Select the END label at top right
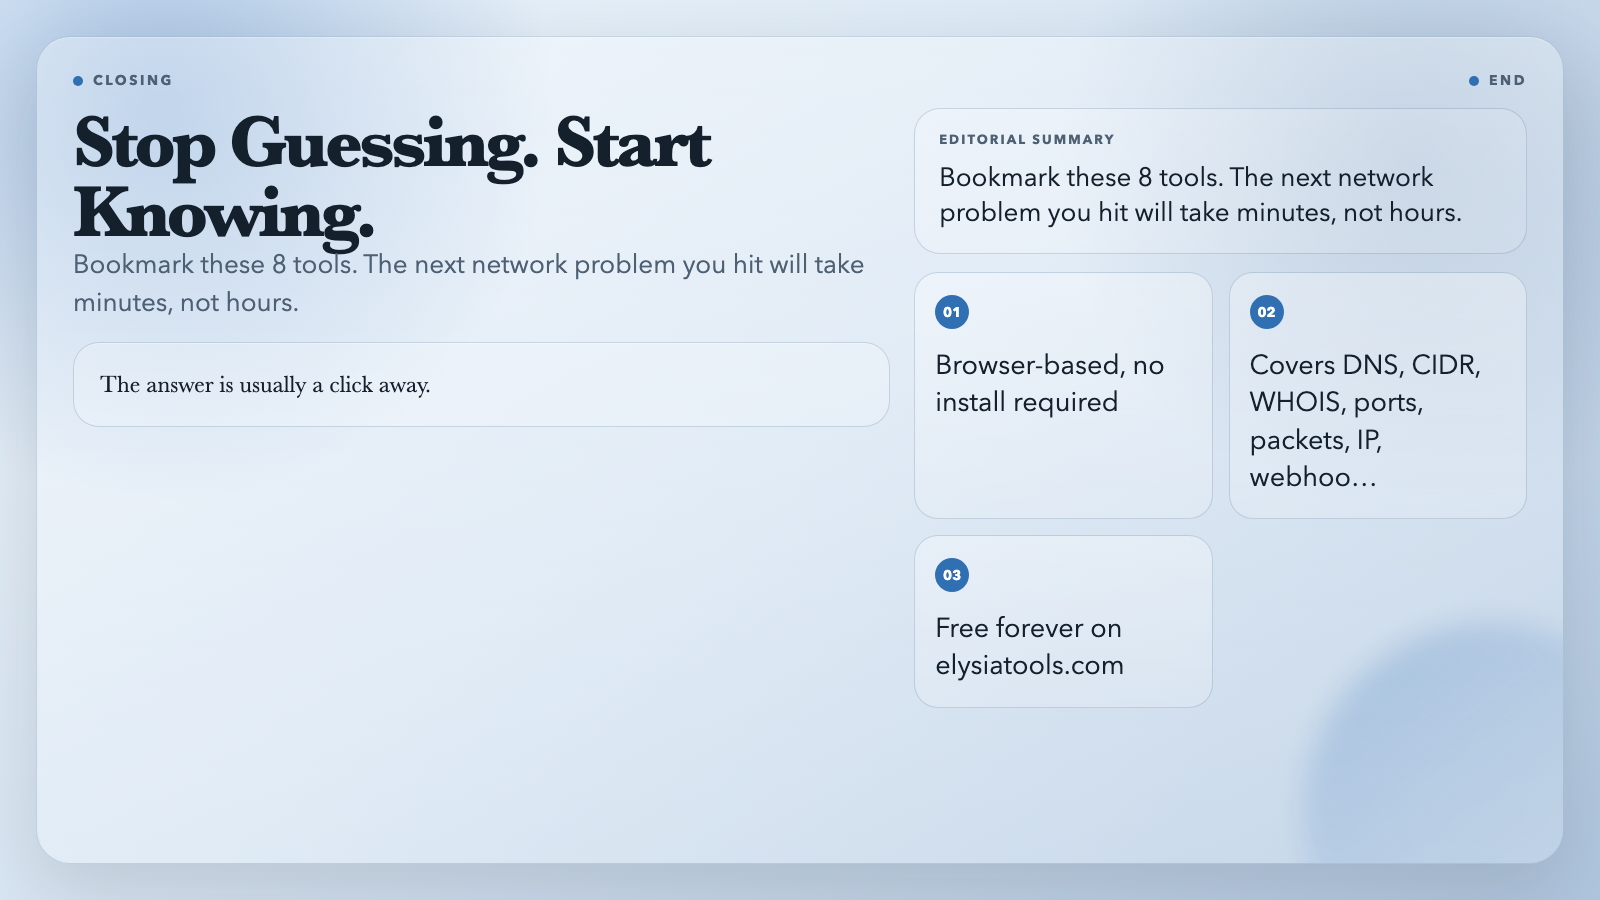 pyautogui.click(x=1507, y=80)
